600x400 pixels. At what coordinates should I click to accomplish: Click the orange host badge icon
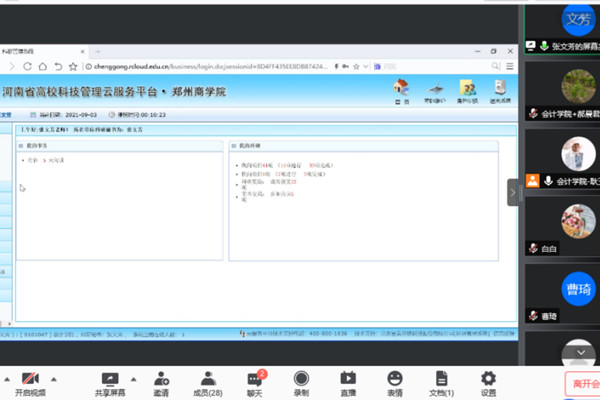532,181
